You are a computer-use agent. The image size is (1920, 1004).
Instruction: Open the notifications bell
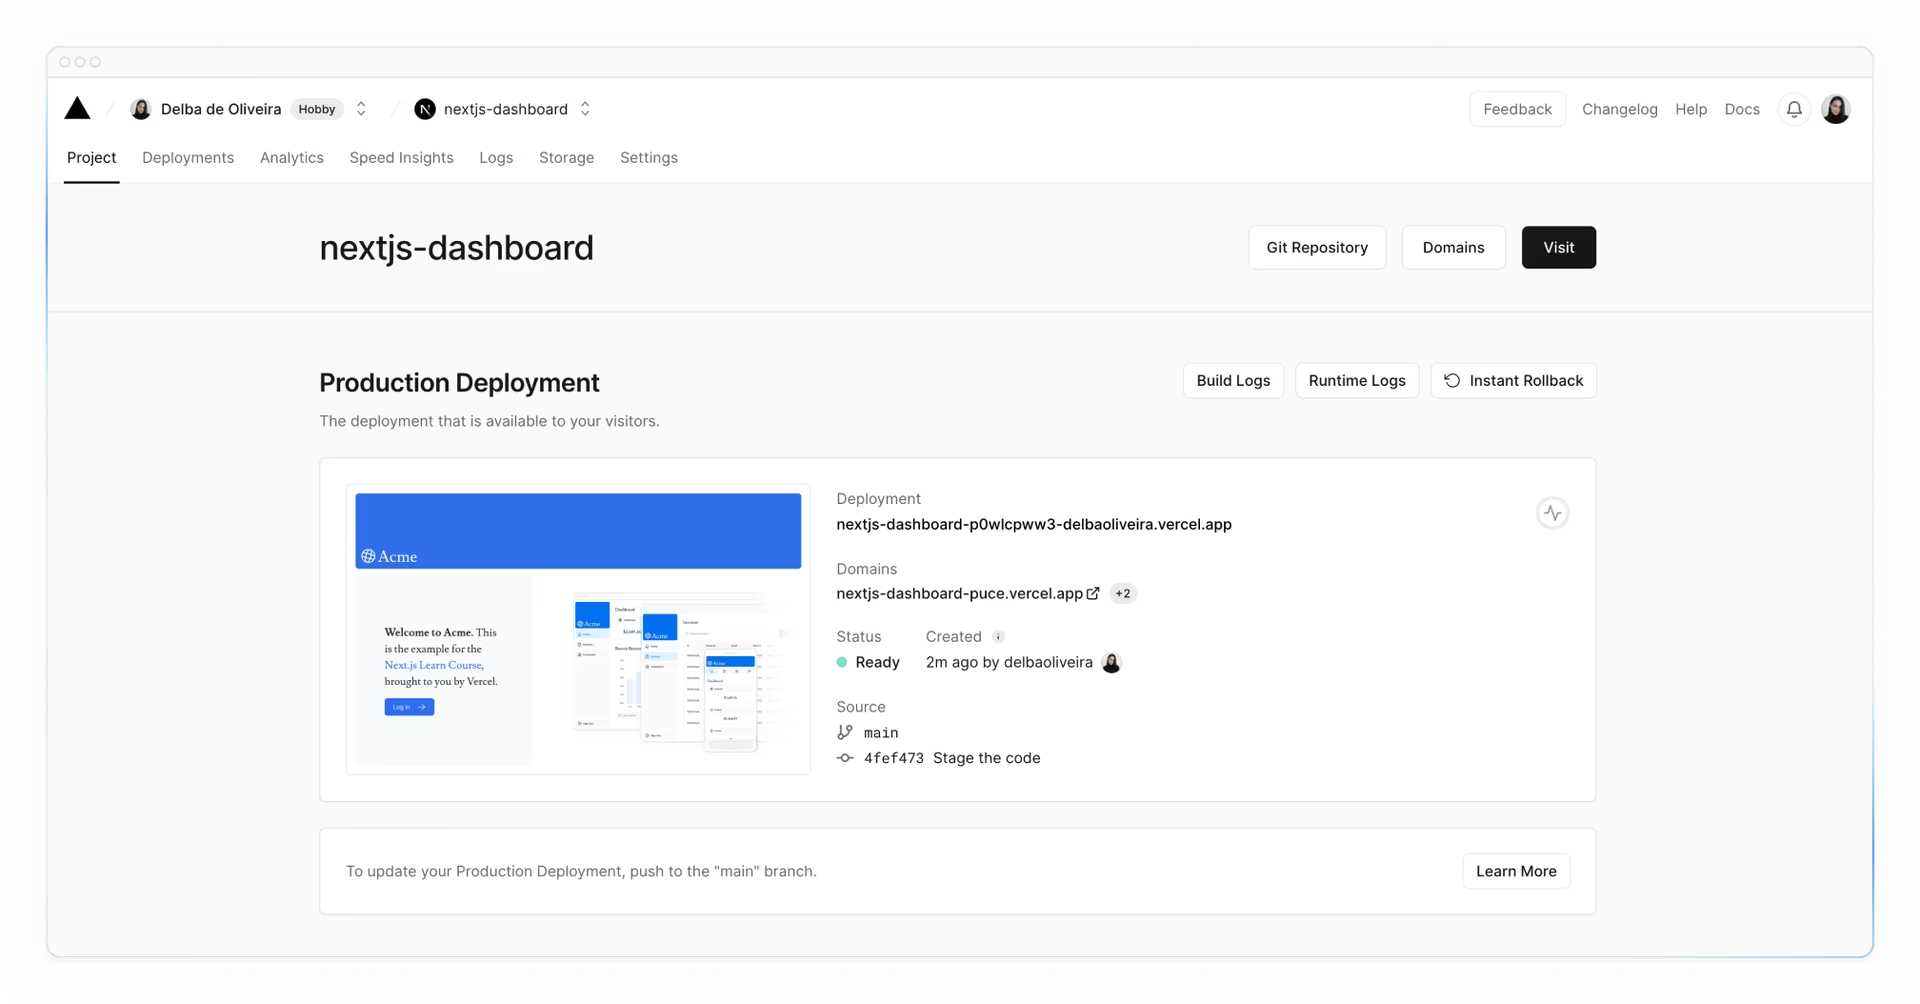[x=1794, y=109]
